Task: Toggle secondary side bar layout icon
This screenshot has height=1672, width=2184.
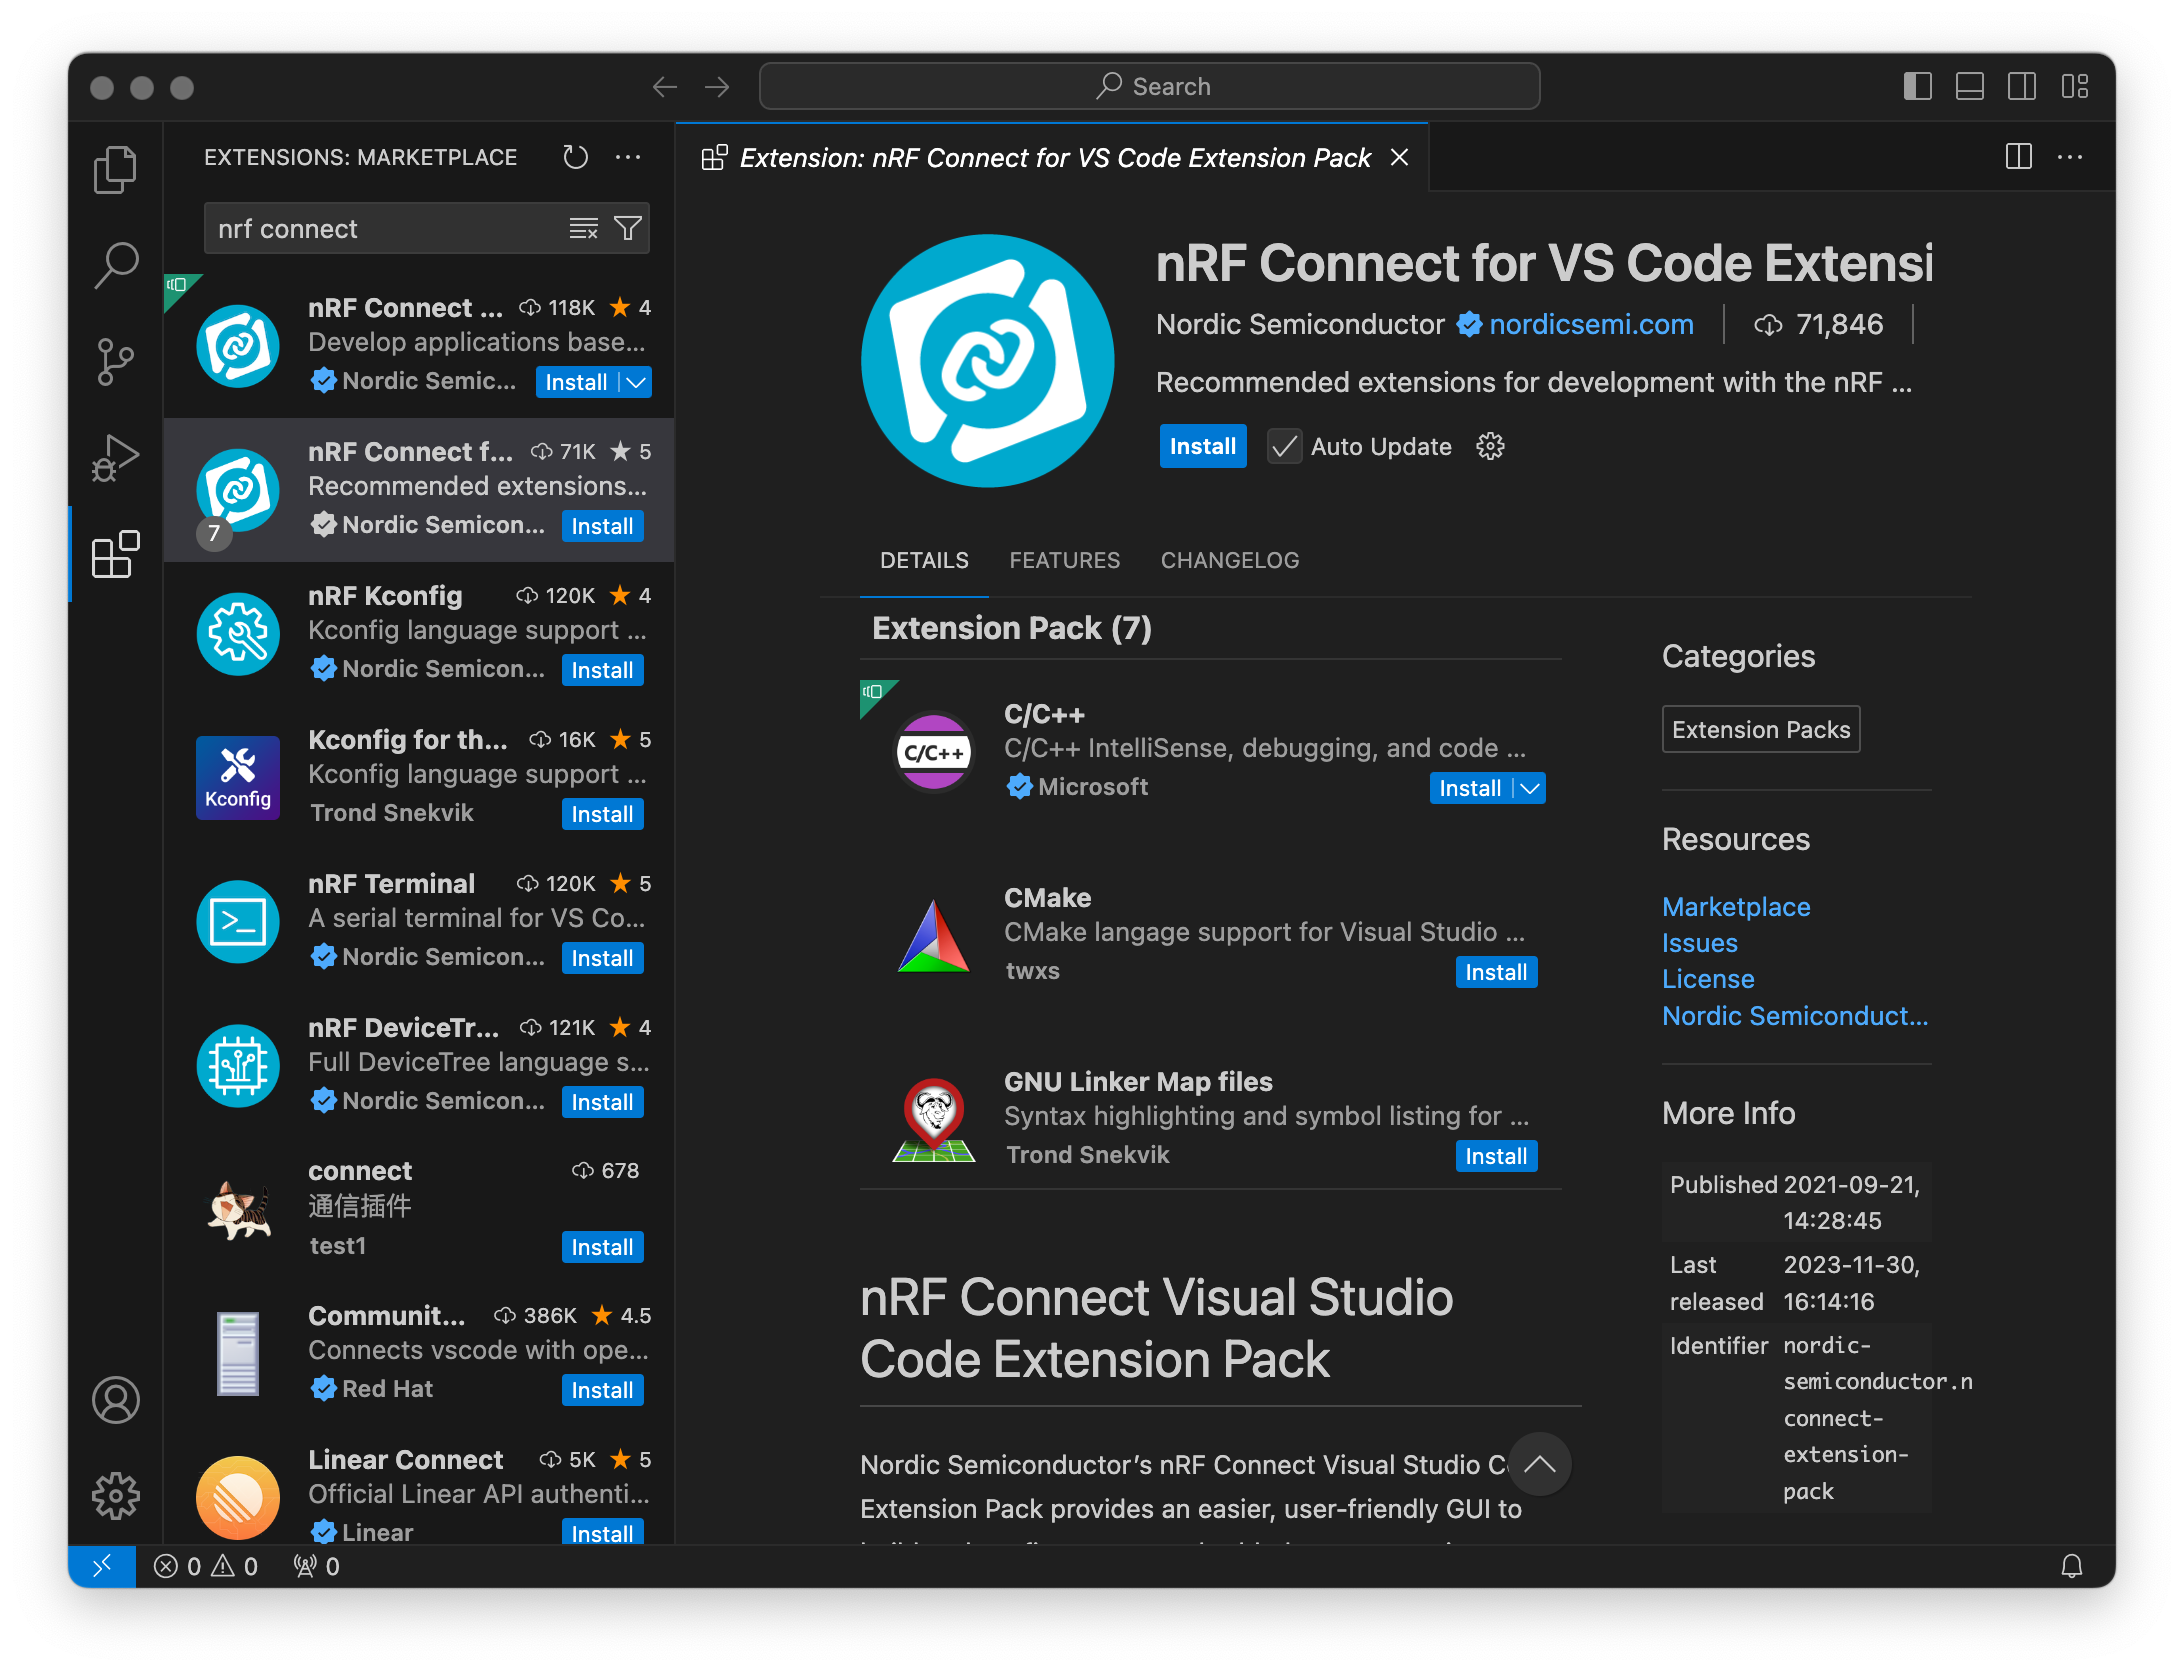Action: click(x=2022, y=87)
